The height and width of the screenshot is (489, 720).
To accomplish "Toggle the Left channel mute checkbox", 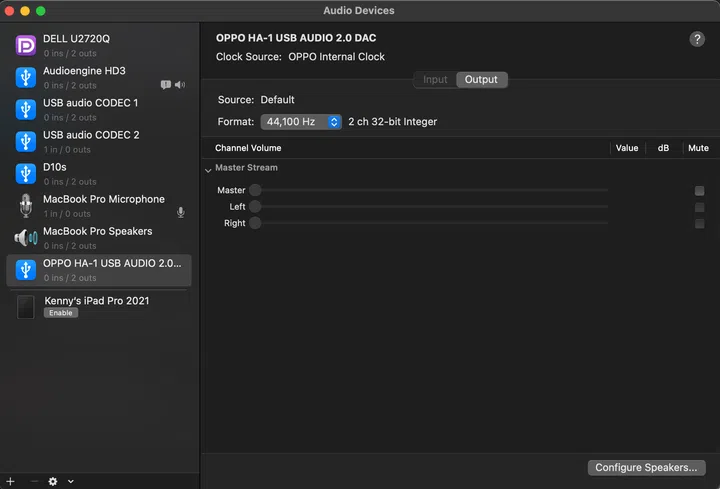I will [699, 207].
